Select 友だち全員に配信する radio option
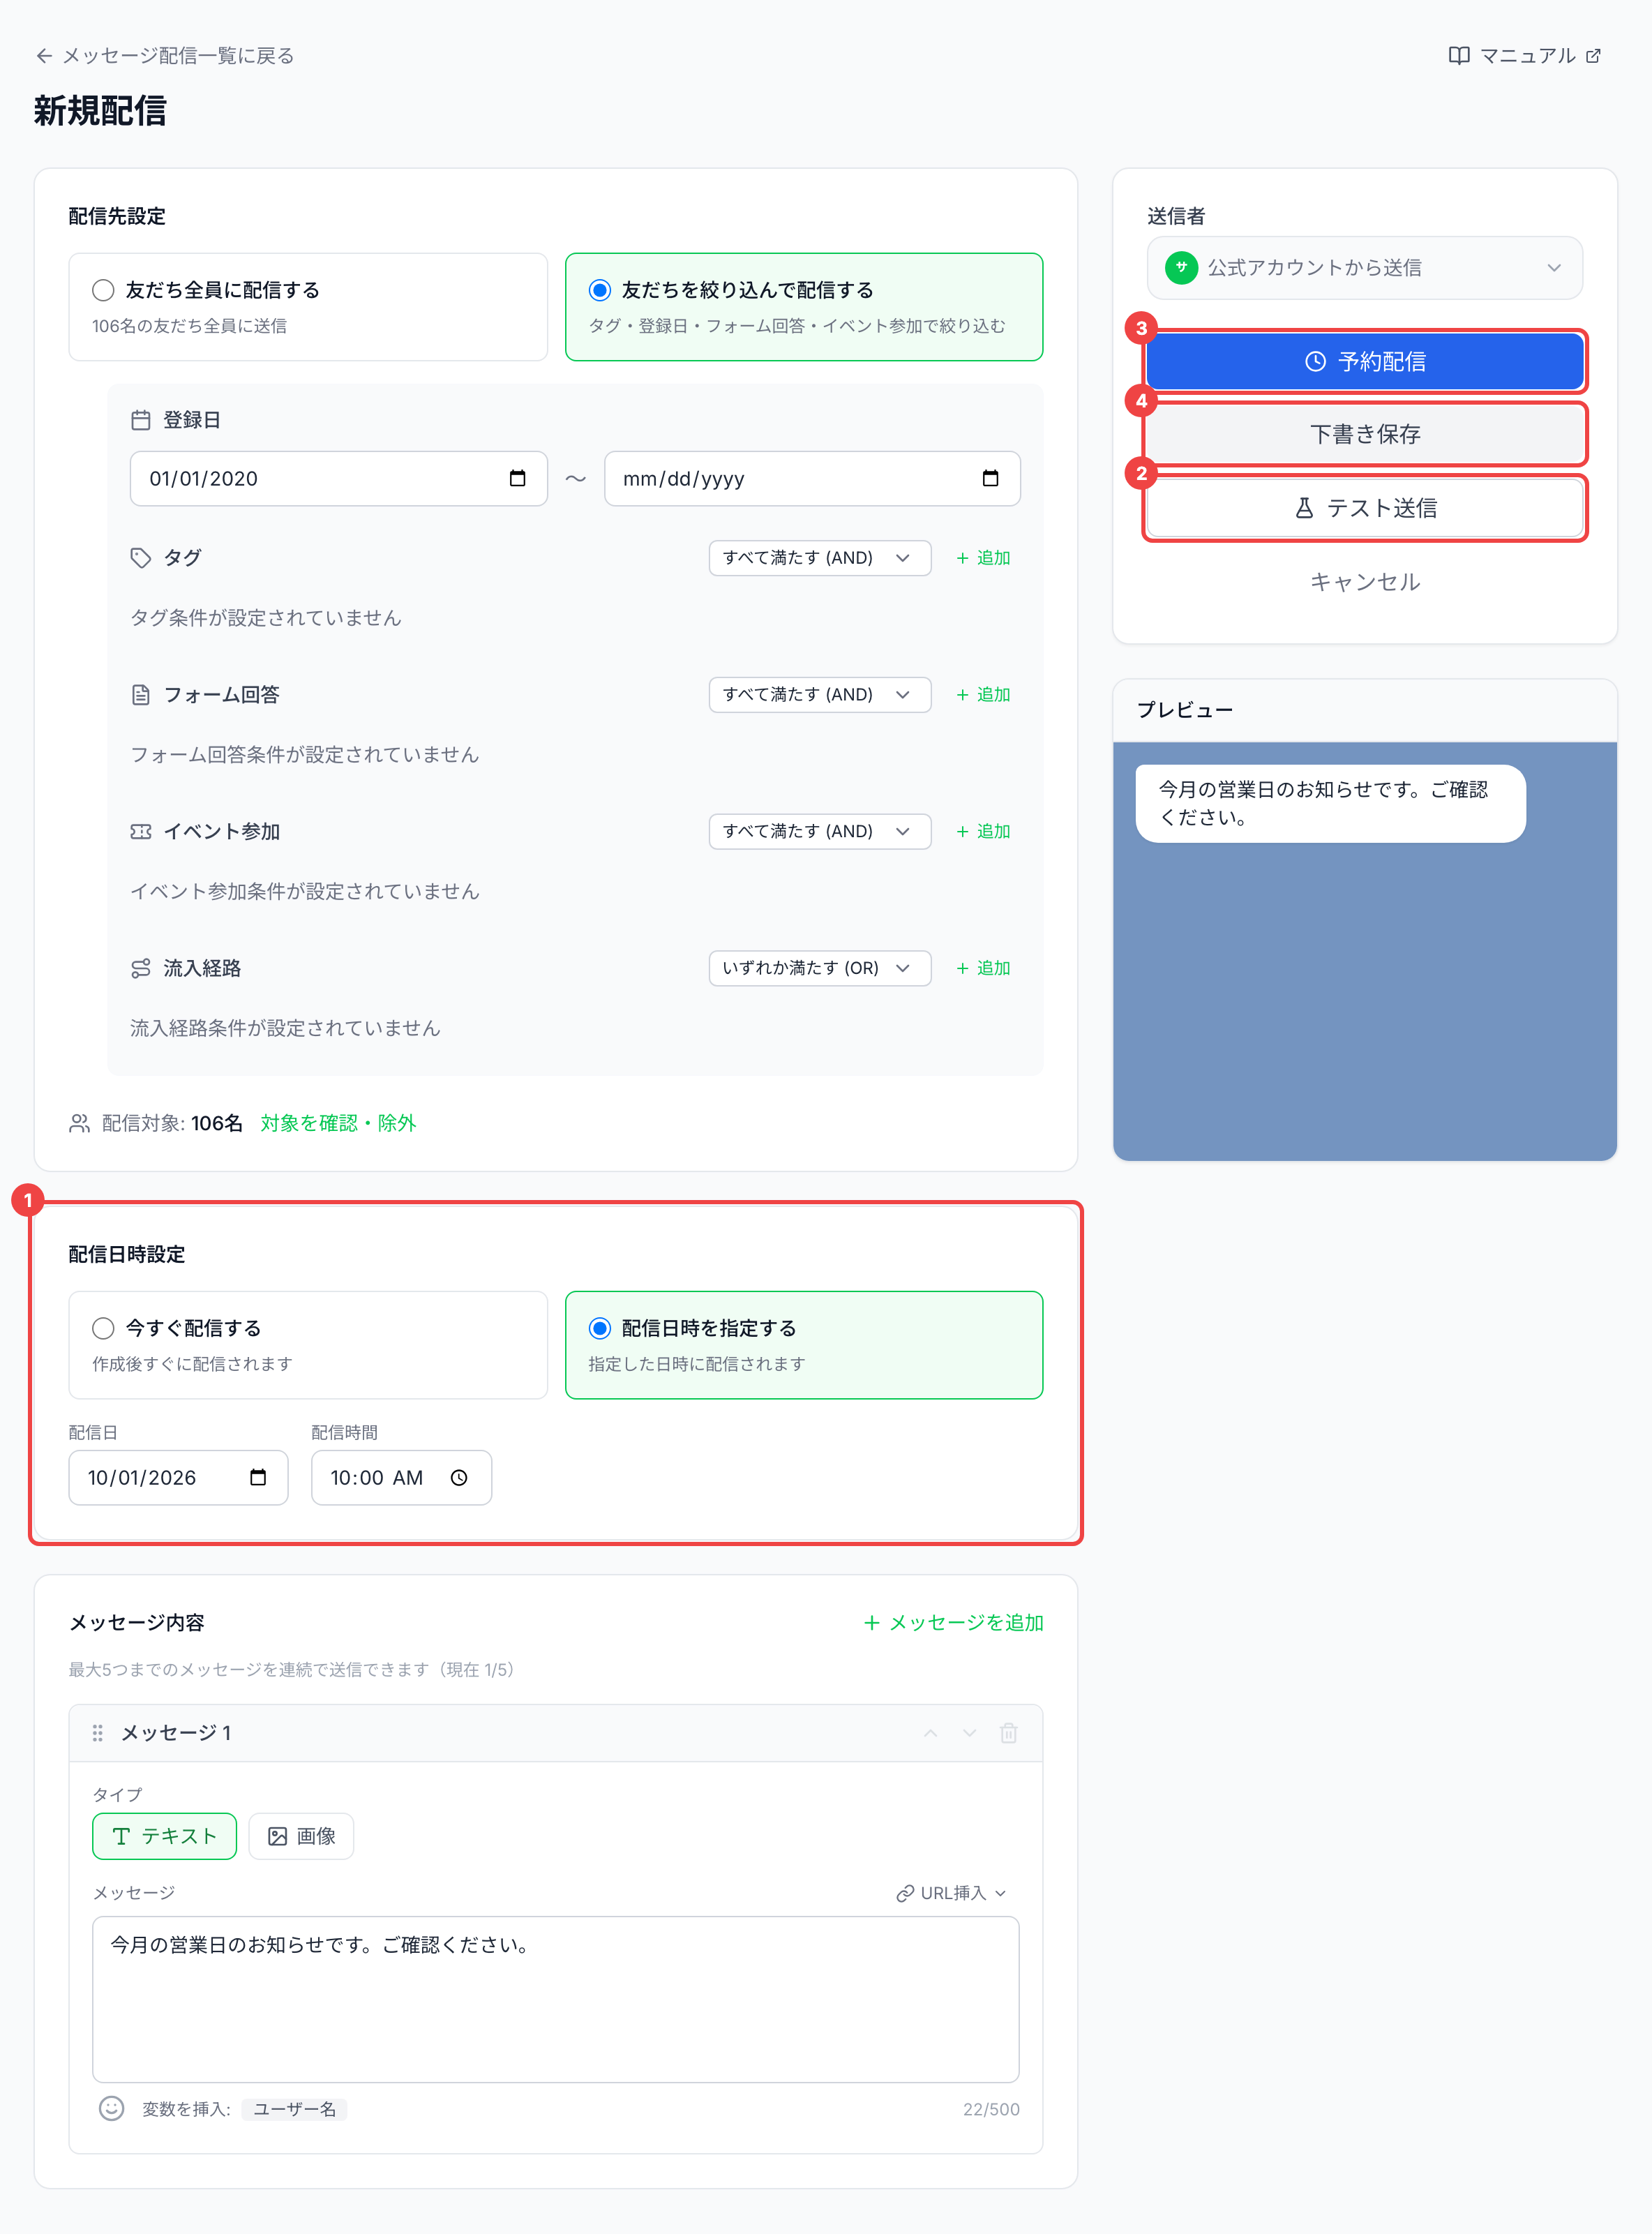This screenshot has height=2234, width=1652. point(103,290)
